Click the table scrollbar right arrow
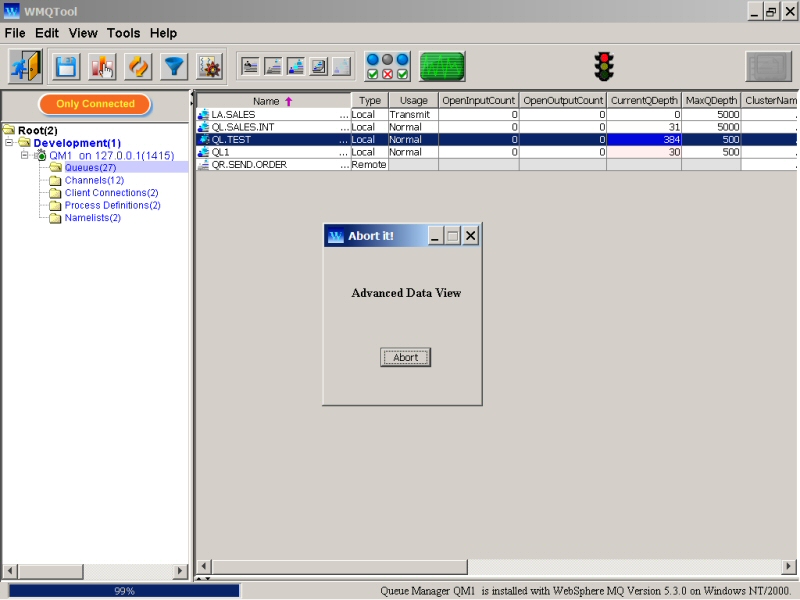 point(789,566)
